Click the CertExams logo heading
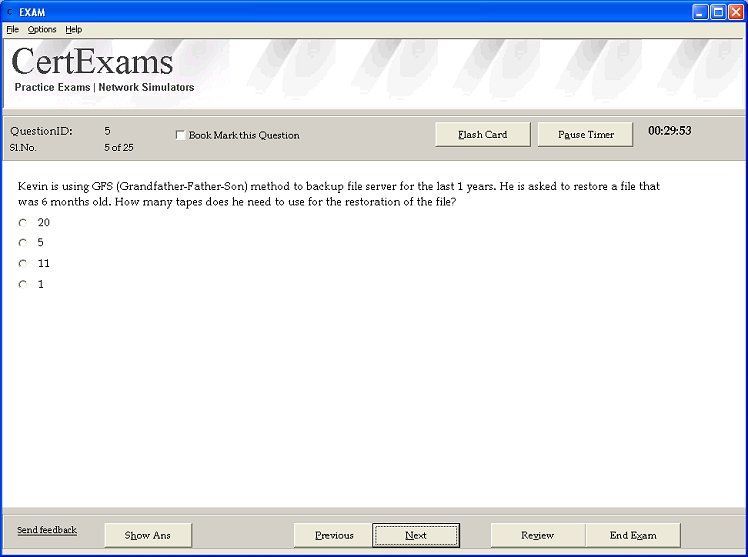This screenshot has width=748, height=557. coord(92,62)
